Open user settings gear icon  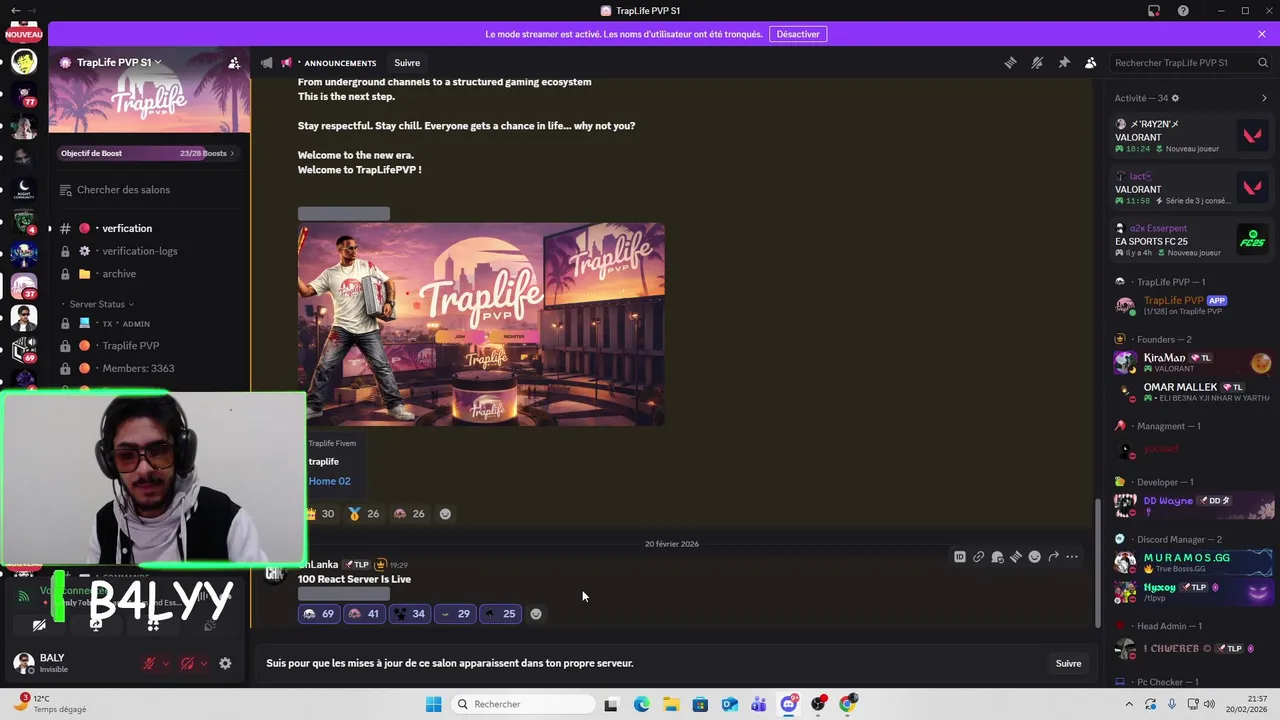tap(225, 663)
